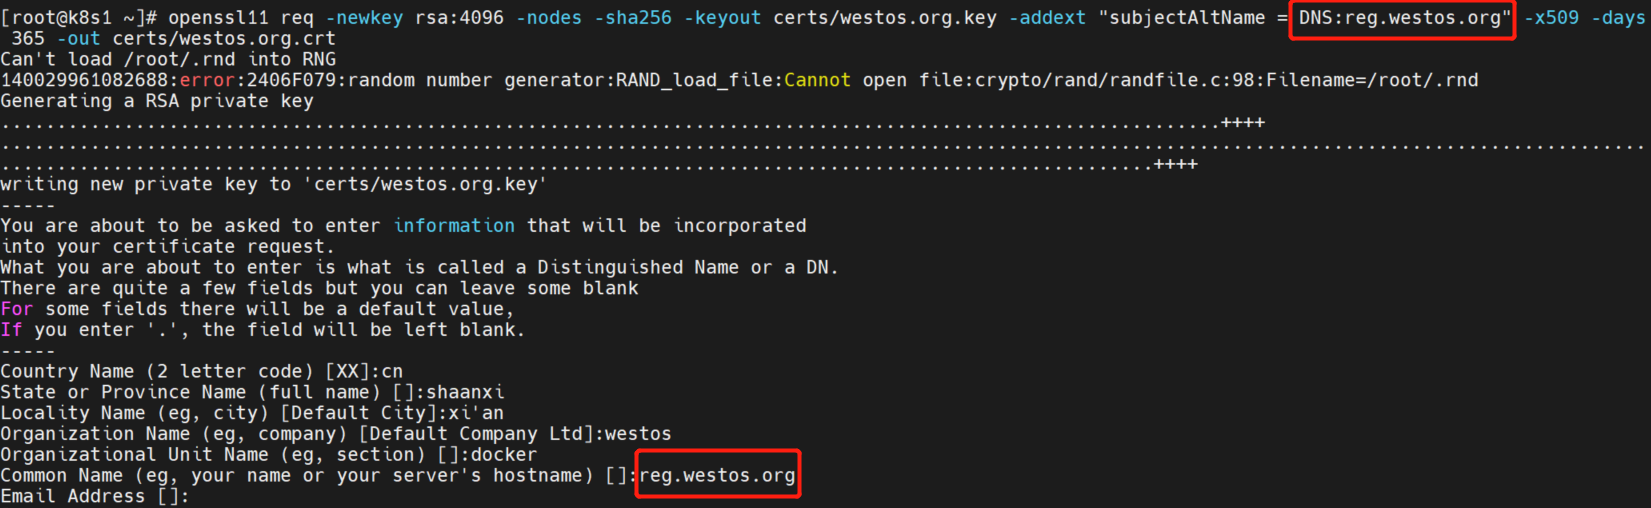Click the -keyout option in the command
This screenshot has height=508, width=1651.
722,18
